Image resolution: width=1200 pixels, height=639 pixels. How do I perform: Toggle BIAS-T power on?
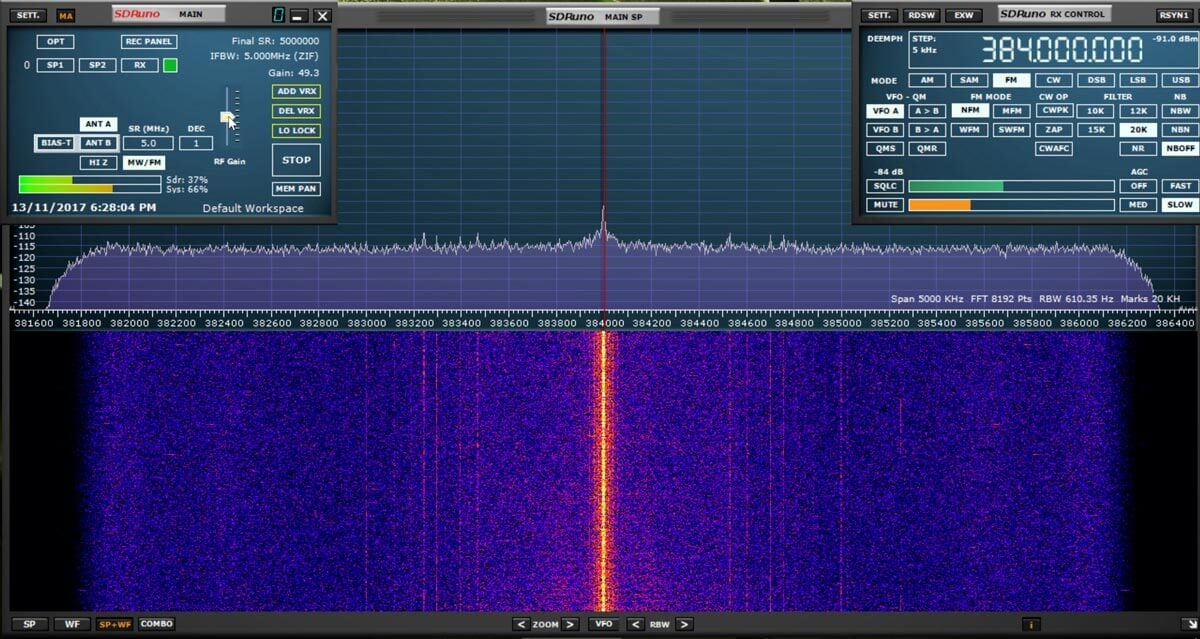click(x=56, y=143)
